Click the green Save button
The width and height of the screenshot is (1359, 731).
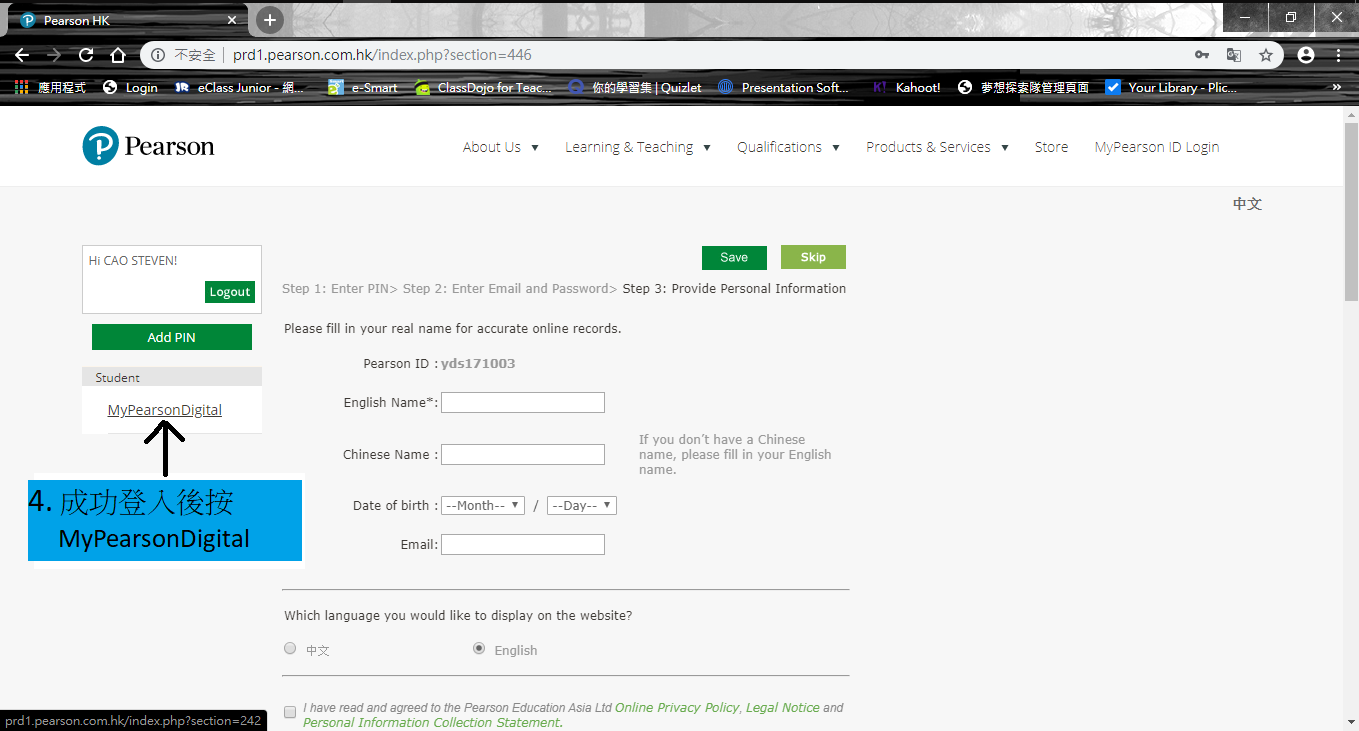pyautogui.click(x=734, y=257)
